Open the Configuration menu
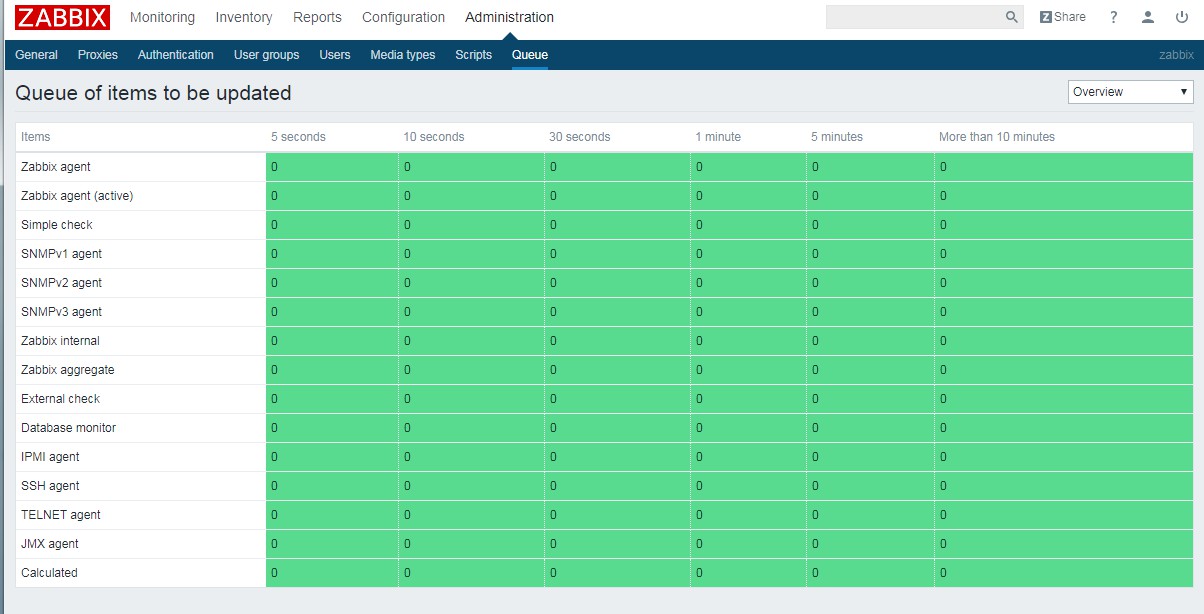Screen dimensions: 1204x614 403,17
